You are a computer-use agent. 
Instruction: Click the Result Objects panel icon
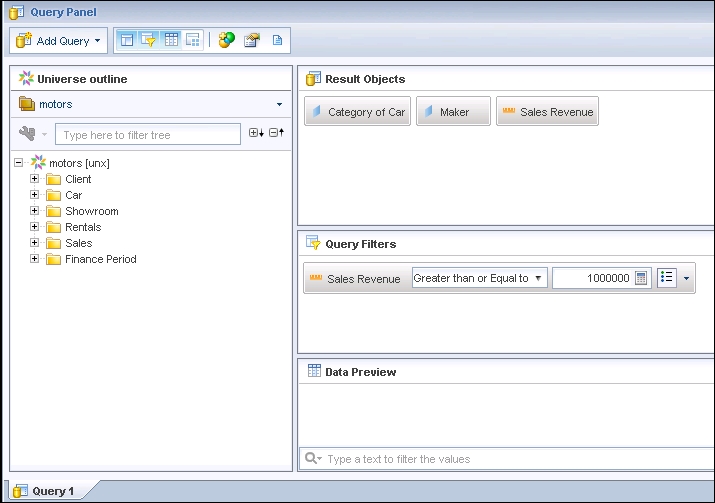coord(313,78)
